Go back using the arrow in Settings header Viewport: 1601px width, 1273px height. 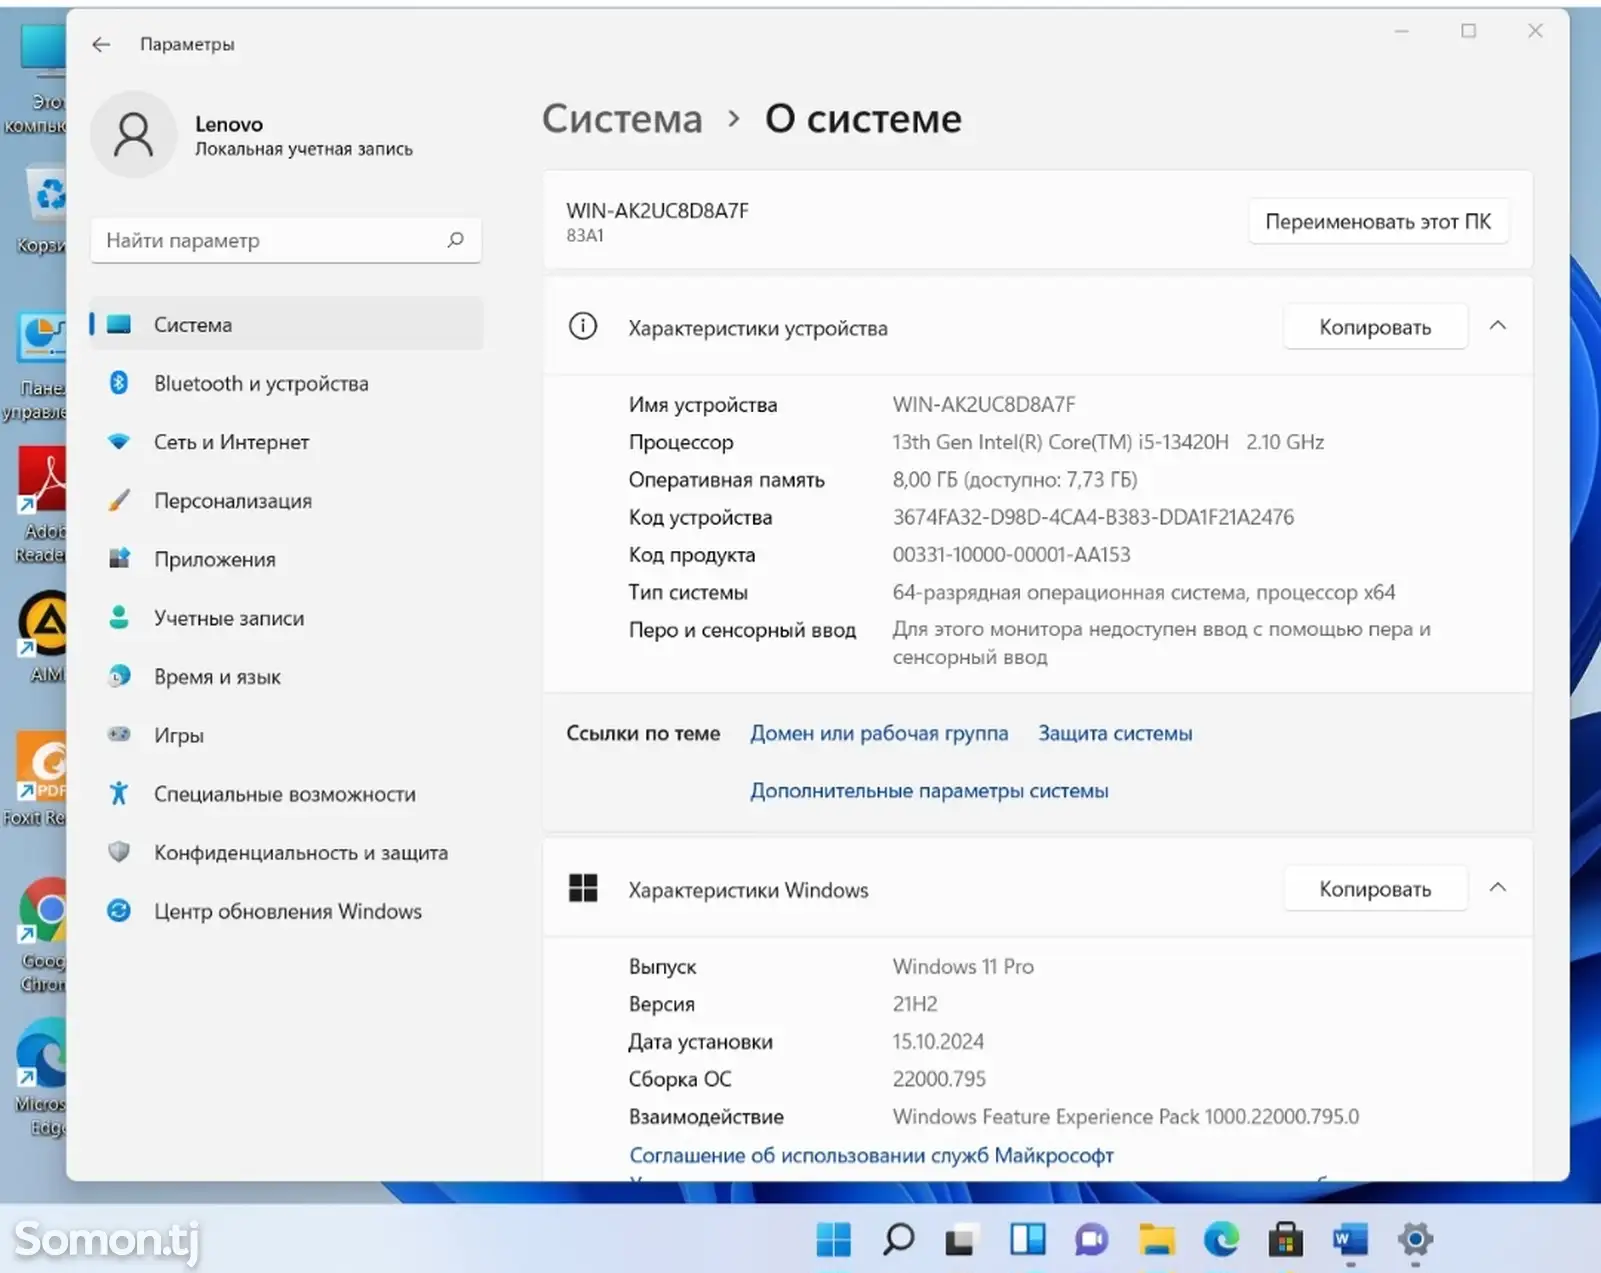[101, 44]
